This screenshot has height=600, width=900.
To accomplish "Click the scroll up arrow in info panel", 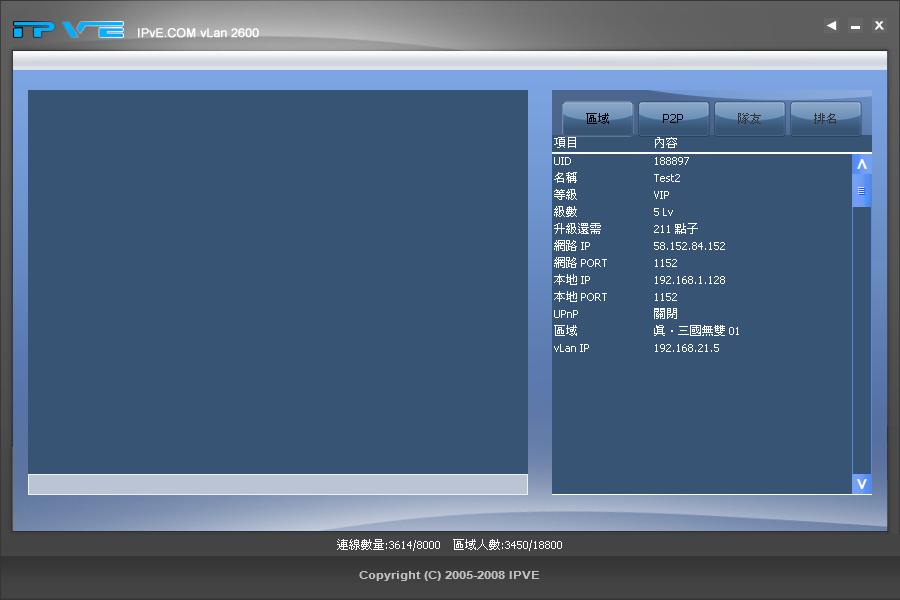I will pos(862,165).
